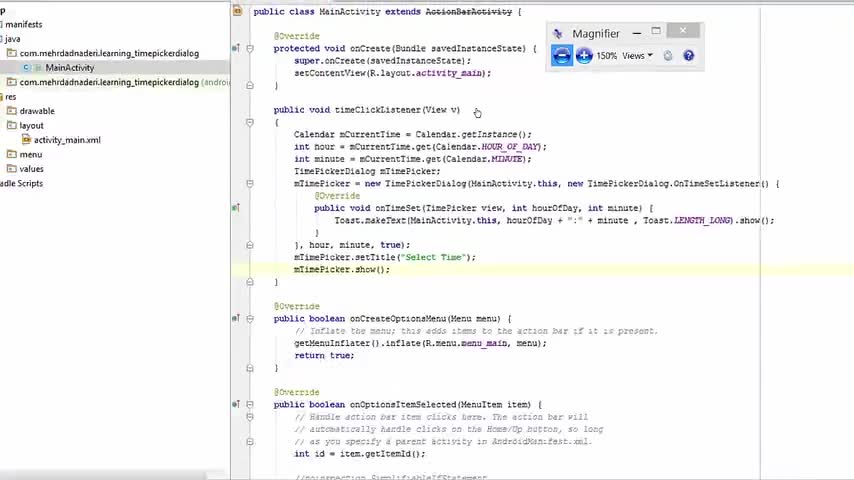Click the activity_main.xml file icon
Viewport: 854px width, 480px height.
click(26, 139)
